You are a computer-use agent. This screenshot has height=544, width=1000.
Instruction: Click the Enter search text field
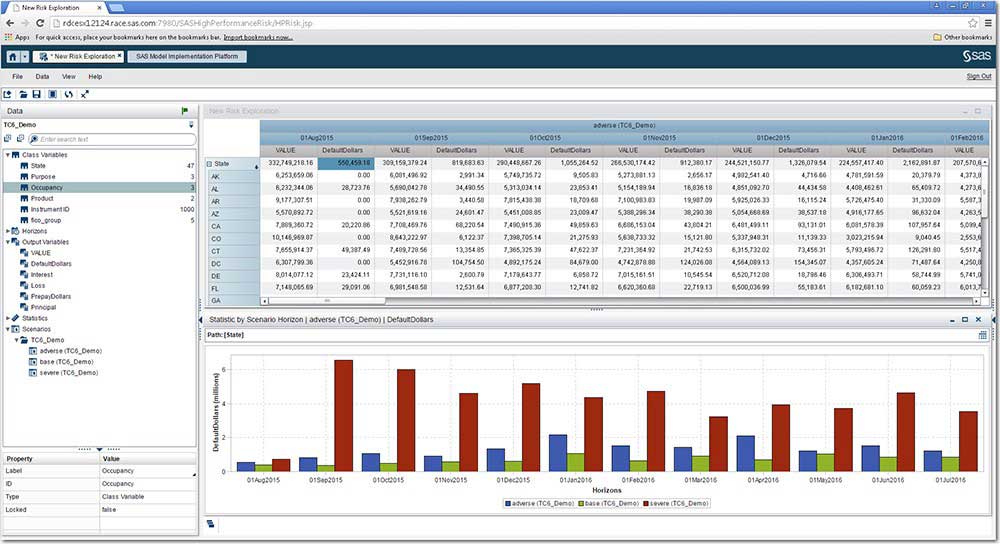click(112, 139)
